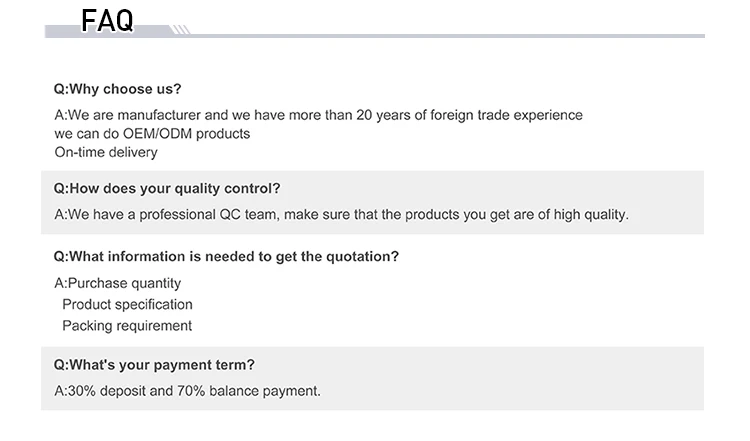Click the "A:Purchase quantity" line
The width and height of the screenshot is (750, 441).
[x=118, y=283]
